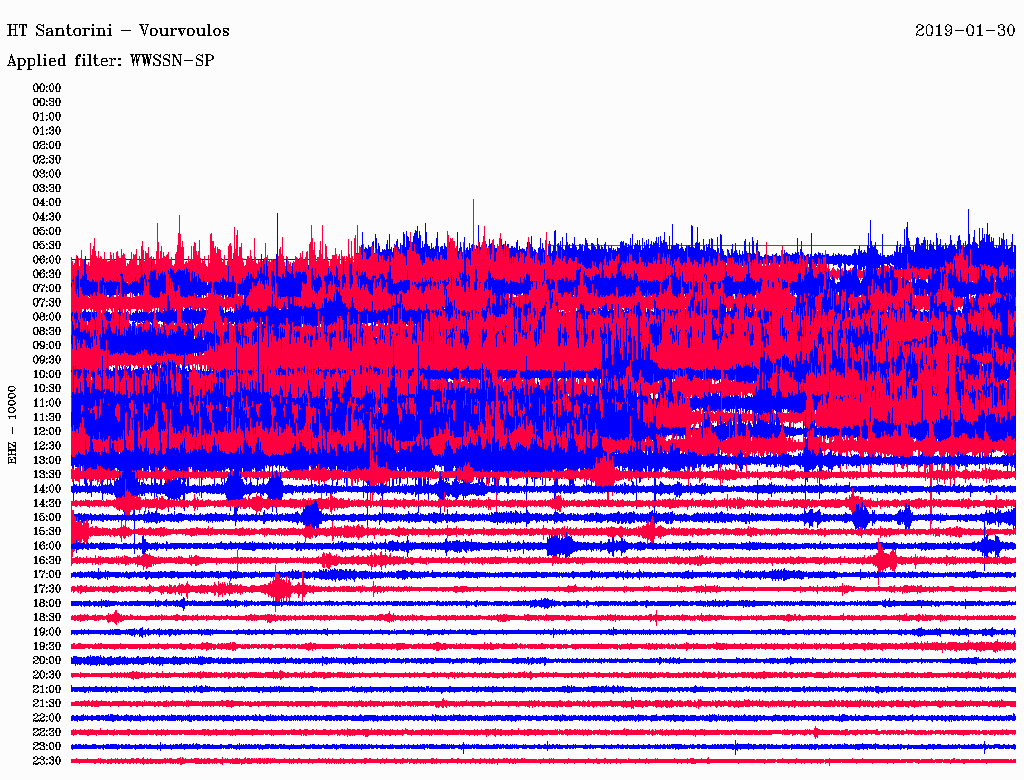Click the 03:30 time label
The image size is (1024, 780).
click(x=47, y=188)
